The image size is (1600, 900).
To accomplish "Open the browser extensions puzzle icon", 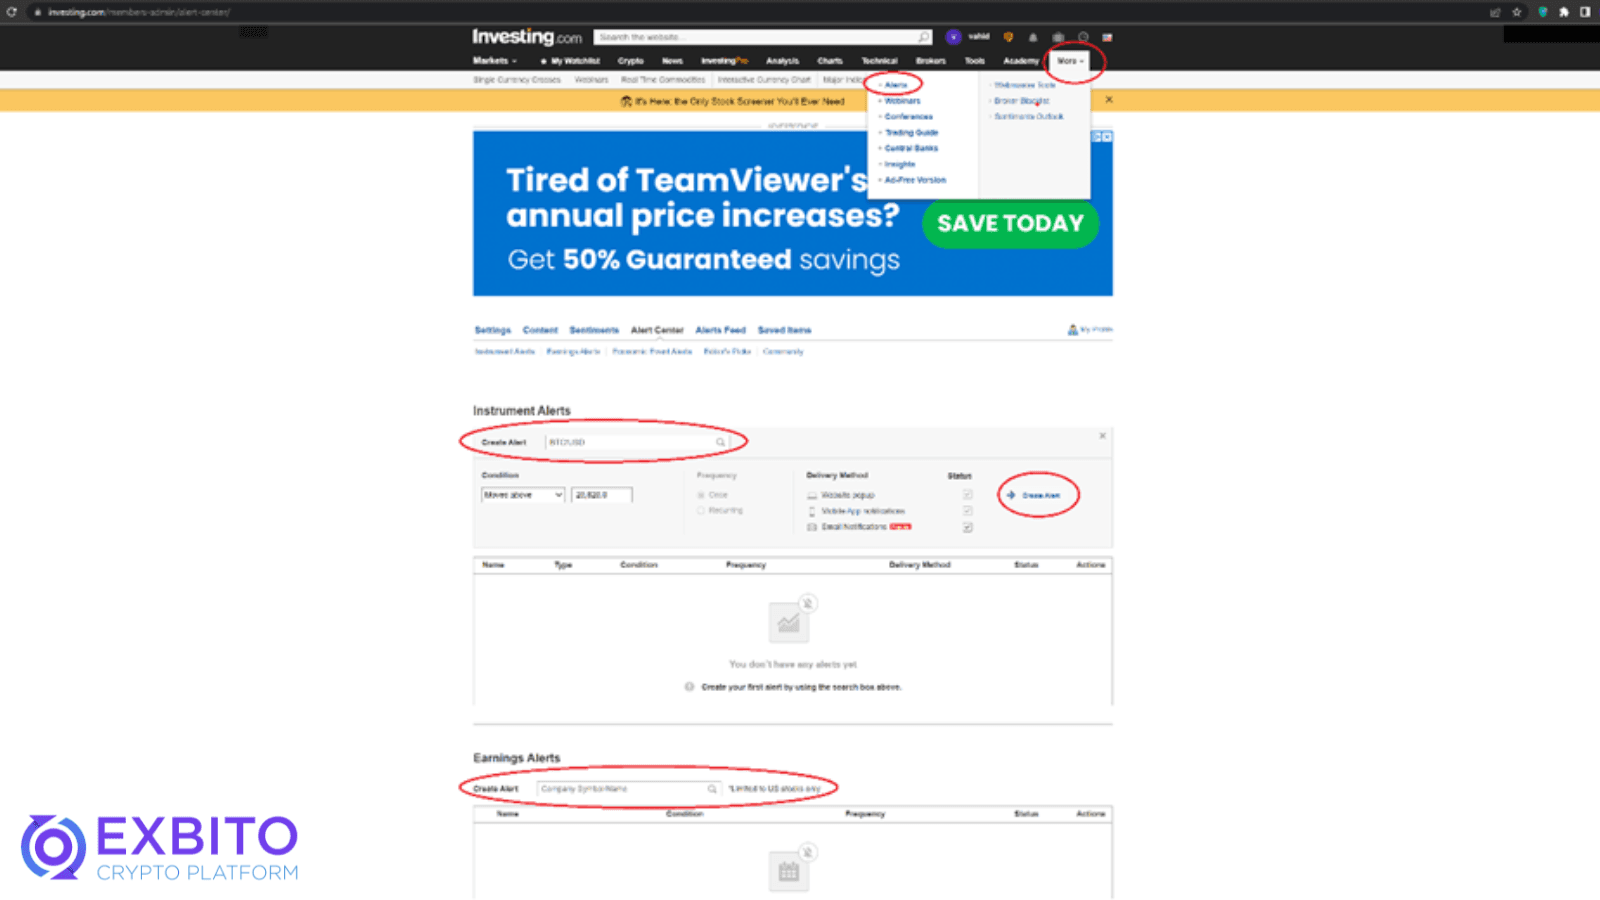I will (x=1564, y=12).
